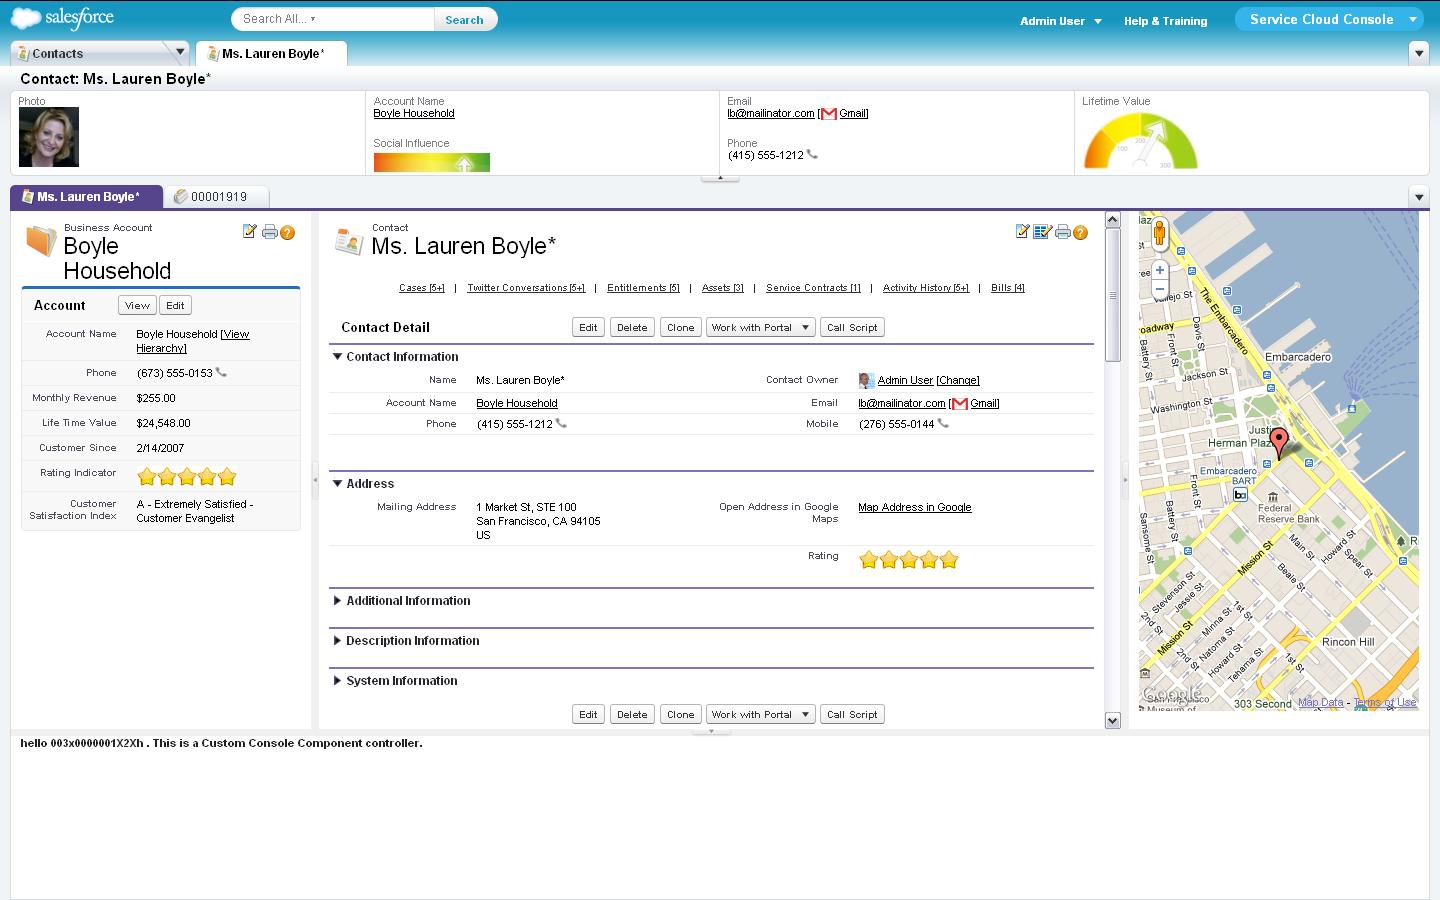Open the Service Cloud Console app dropdown
1440x900 pixels.
[1412, 19]
